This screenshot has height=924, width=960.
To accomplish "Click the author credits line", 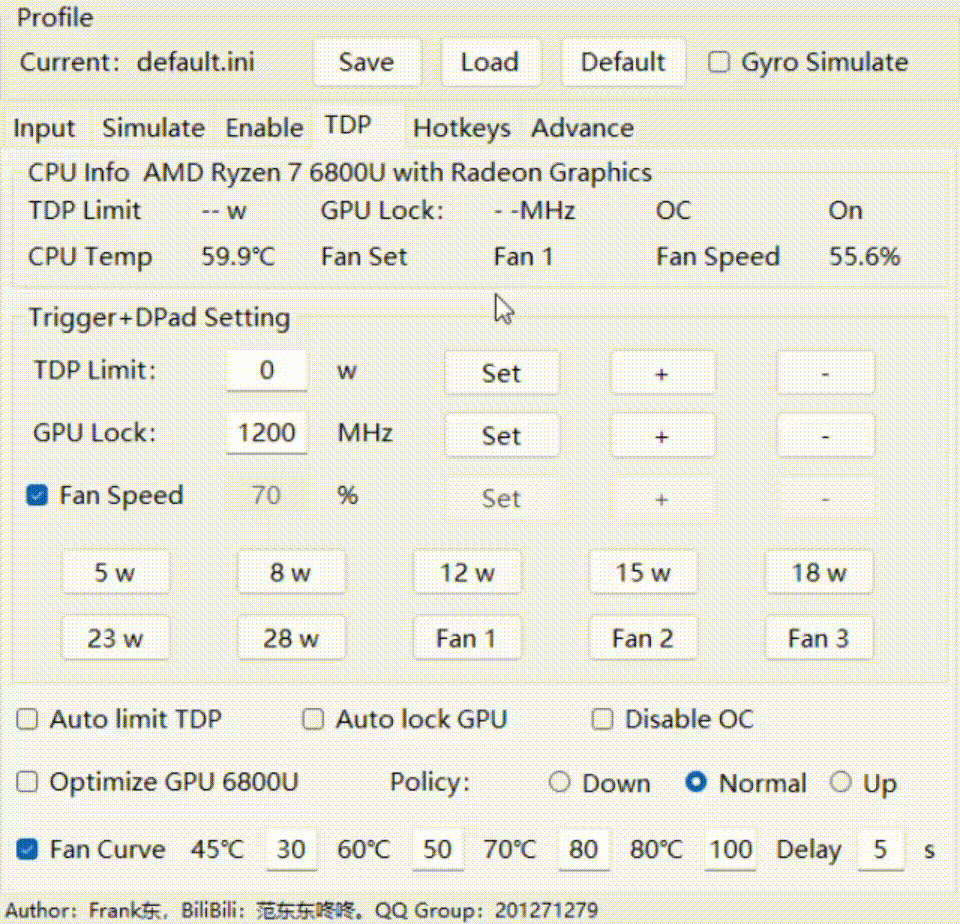I will 302,911.
